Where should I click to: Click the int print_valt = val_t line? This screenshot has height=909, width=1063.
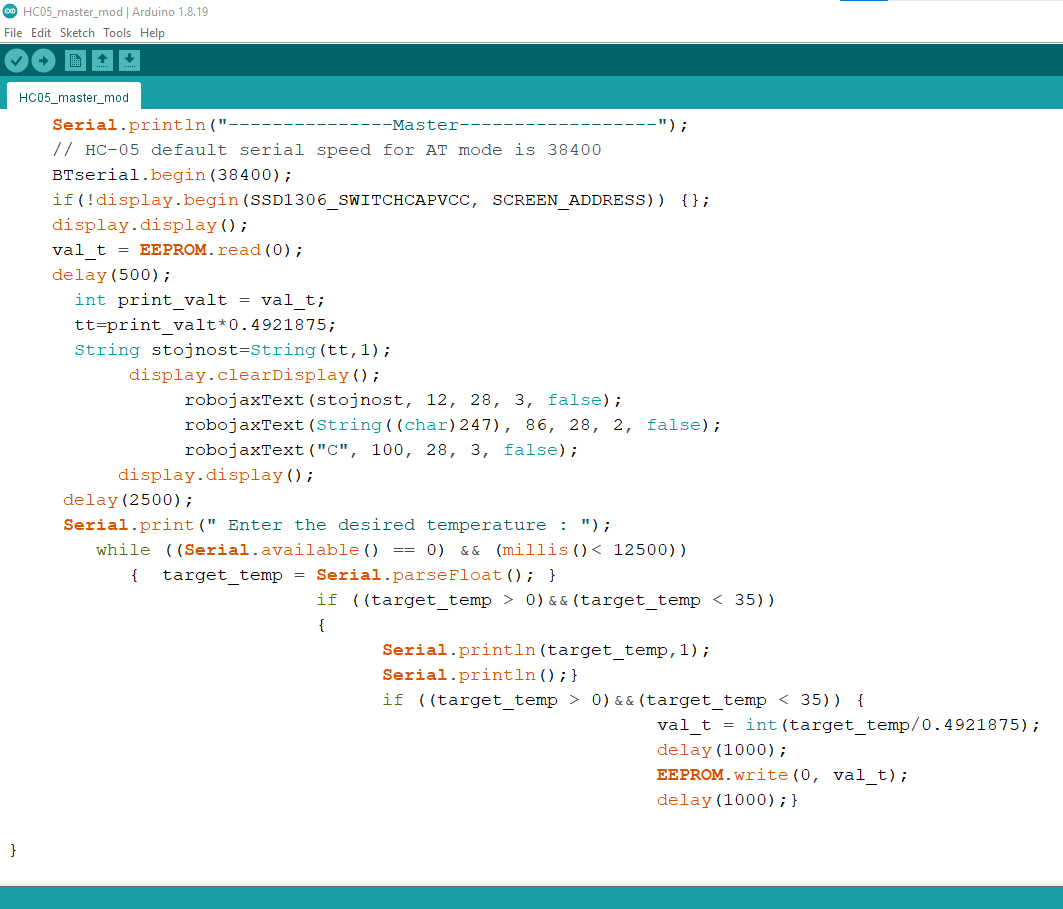point(200,300)
